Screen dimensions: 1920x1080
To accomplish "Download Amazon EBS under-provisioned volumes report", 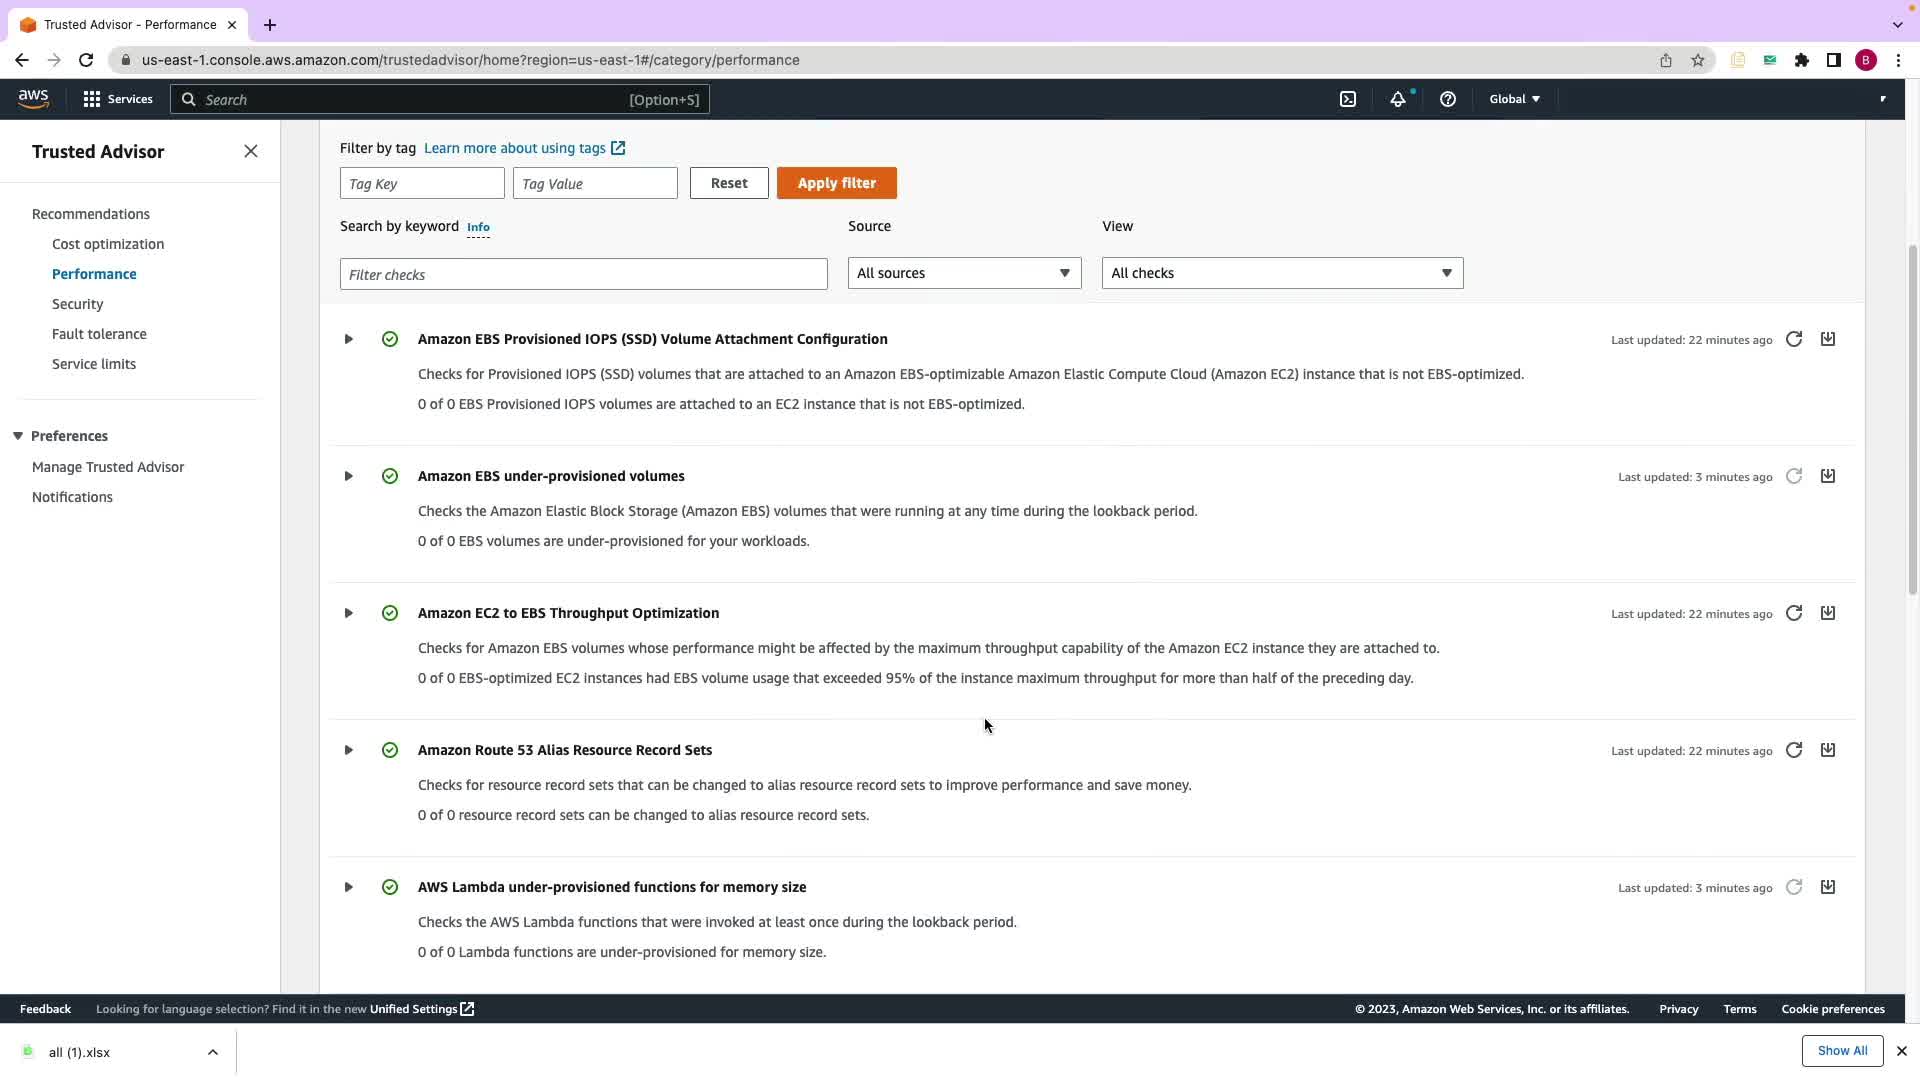I will [x=1828, y=476].
